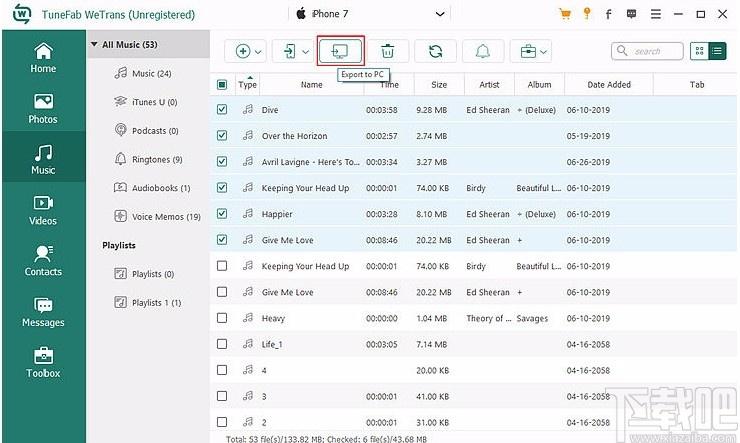Sort by the Date Added column header

609,84
